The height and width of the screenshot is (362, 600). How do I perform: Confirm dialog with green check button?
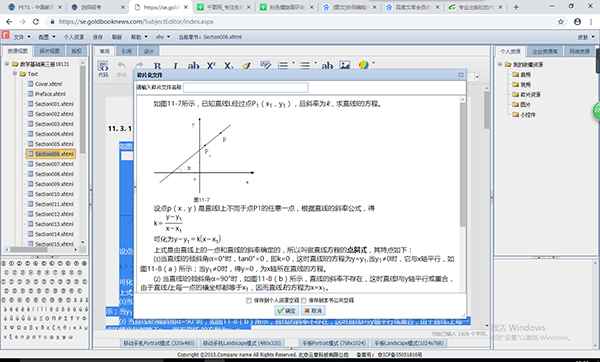point(287,311)
